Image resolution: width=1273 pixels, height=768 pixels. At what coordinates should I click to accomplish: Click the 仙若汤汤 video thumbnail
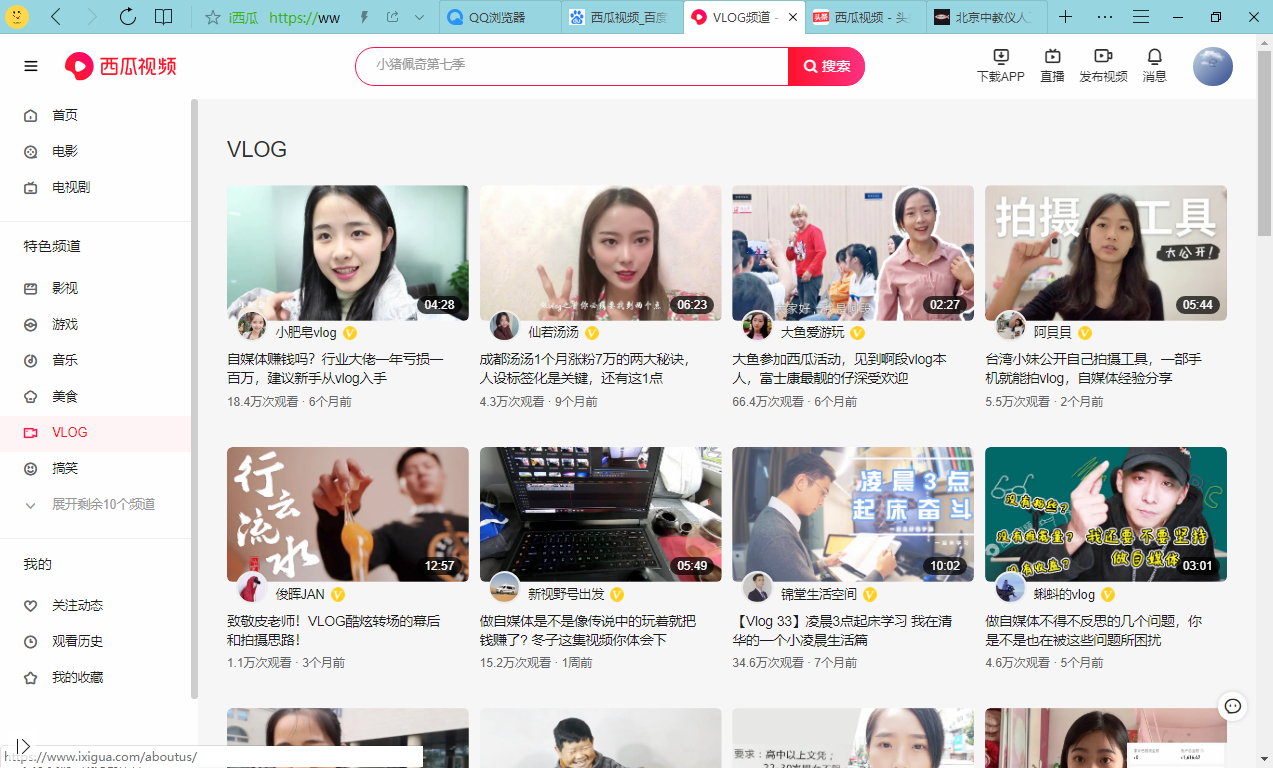coord(600,252)
